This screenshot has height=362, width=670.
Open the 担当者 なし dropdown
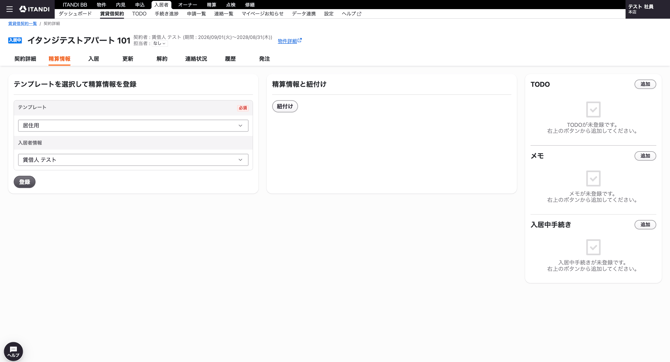pyautogui.click(x=159, y=43)
